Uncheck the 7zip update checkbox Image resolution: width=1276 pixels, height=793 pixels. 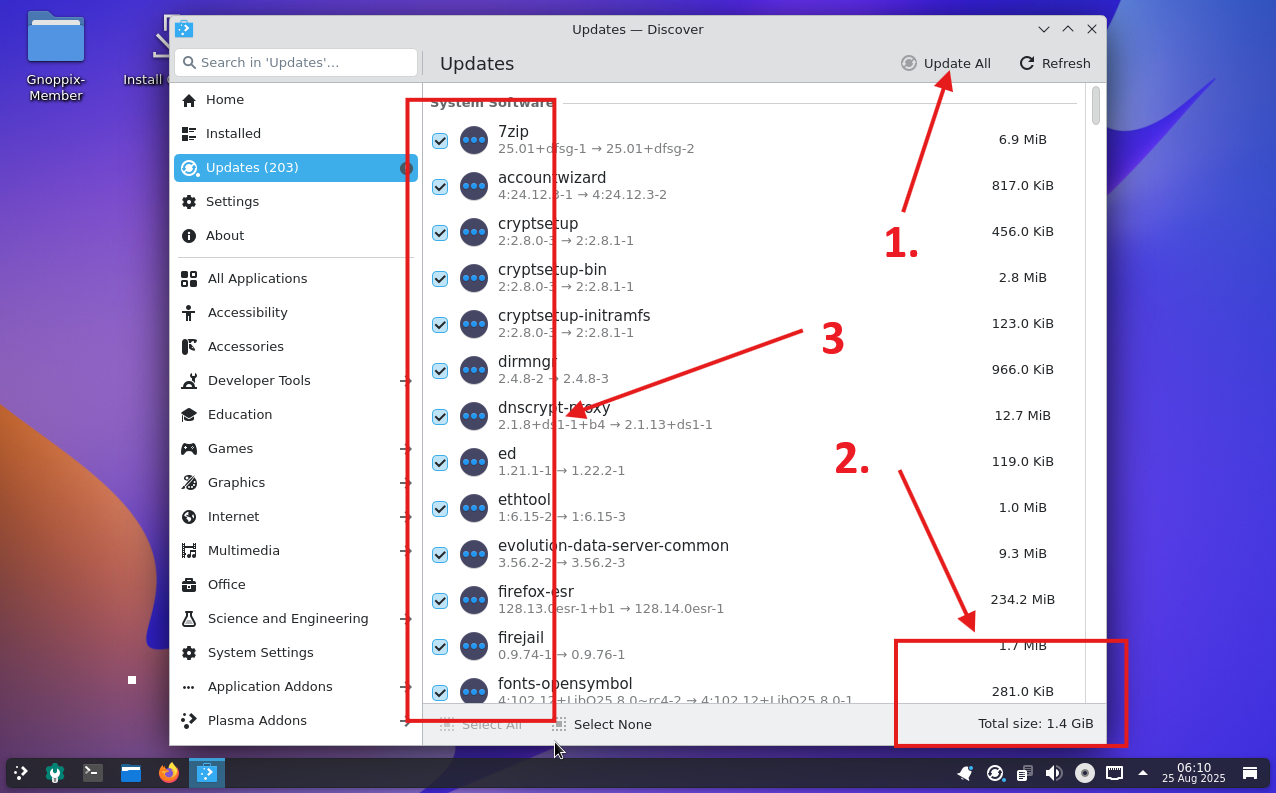(x=440, y=141)
